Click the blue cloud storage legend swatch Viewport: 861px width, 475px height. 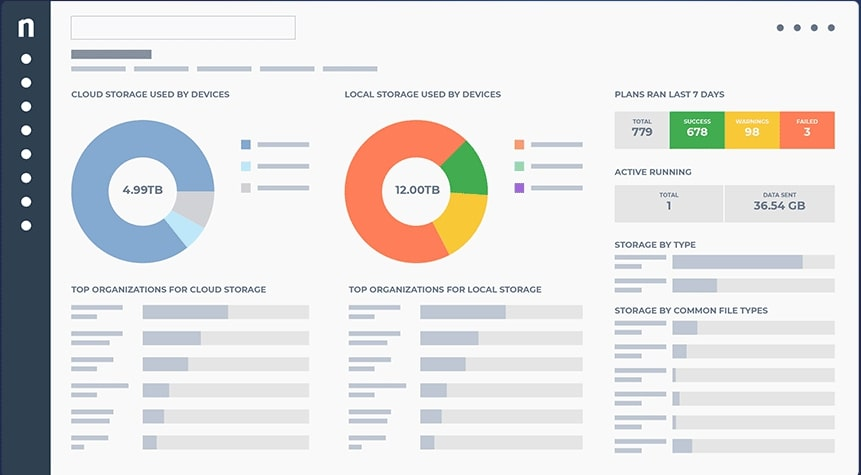246,144
